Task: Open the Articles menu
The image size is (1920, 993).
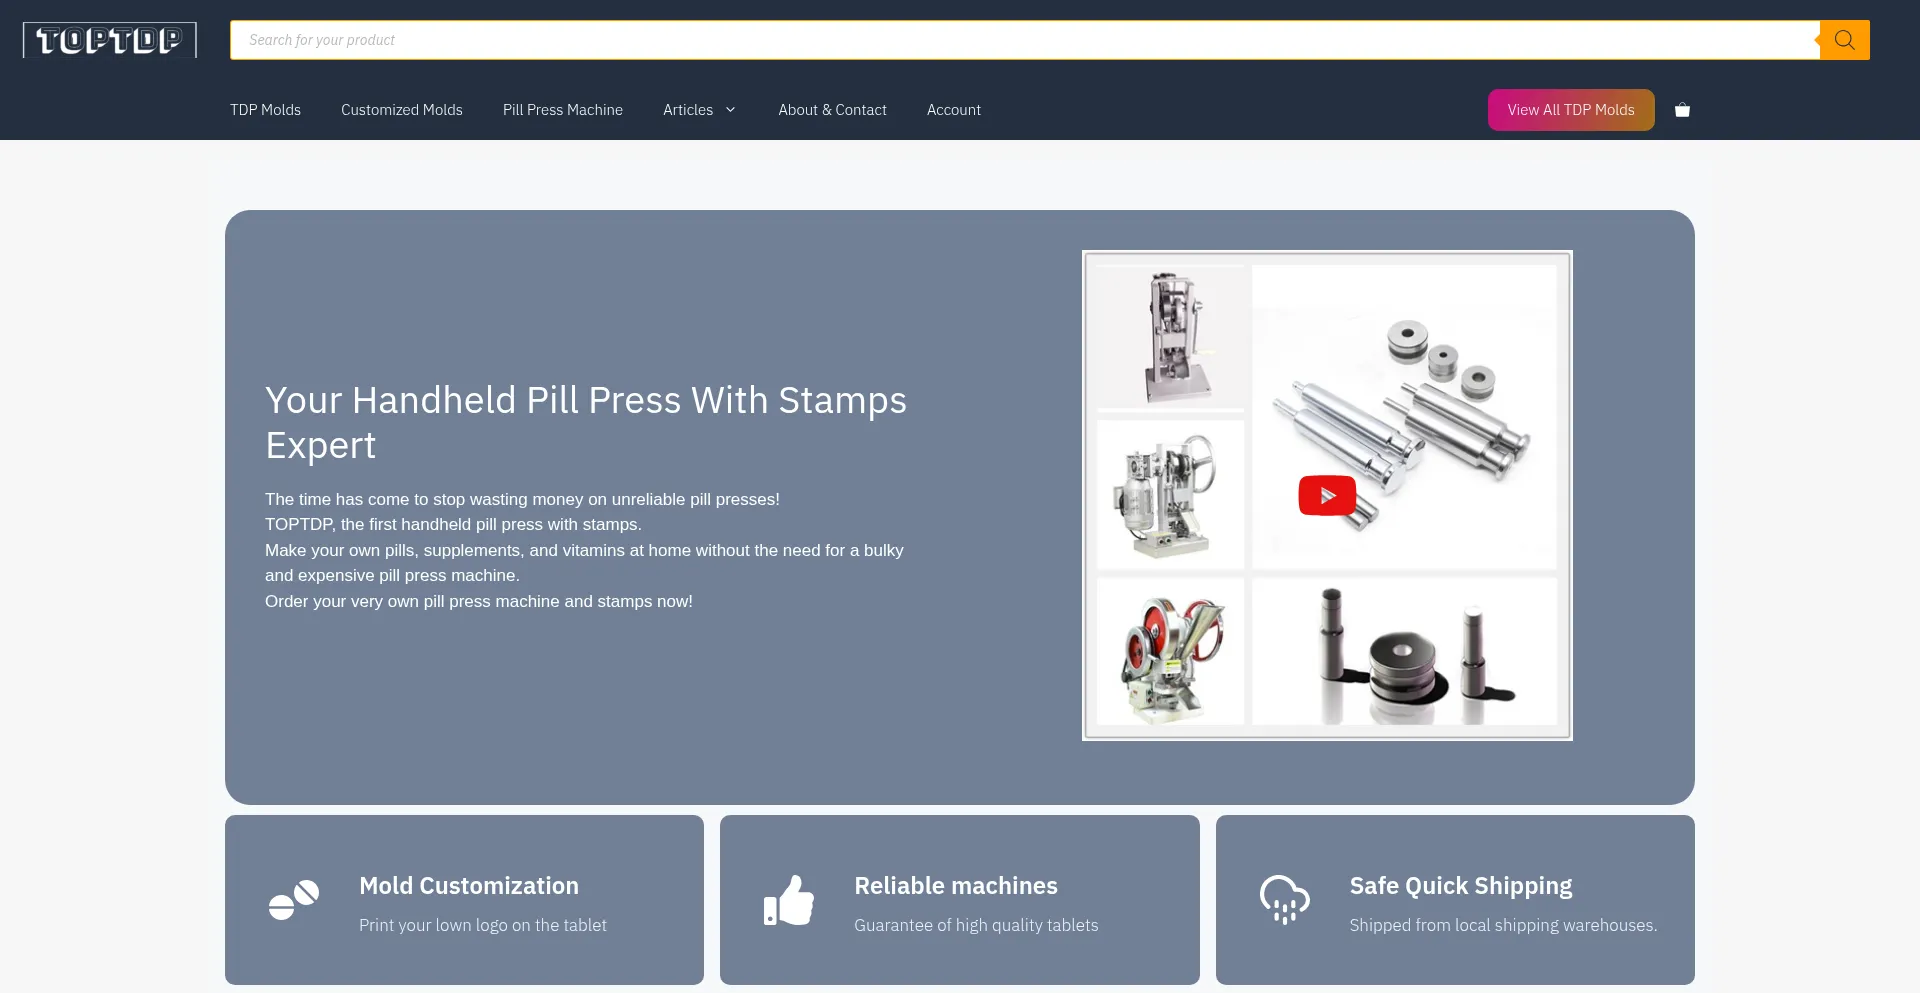Action: [x=688, y=110]
